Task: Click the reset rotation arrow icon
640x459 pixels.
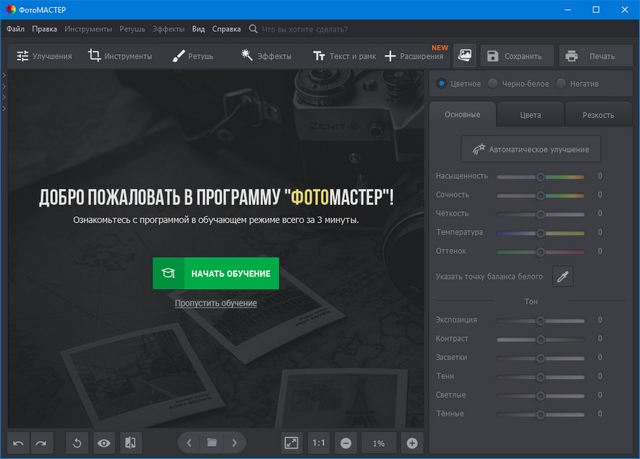Action: tap(77, 442)
